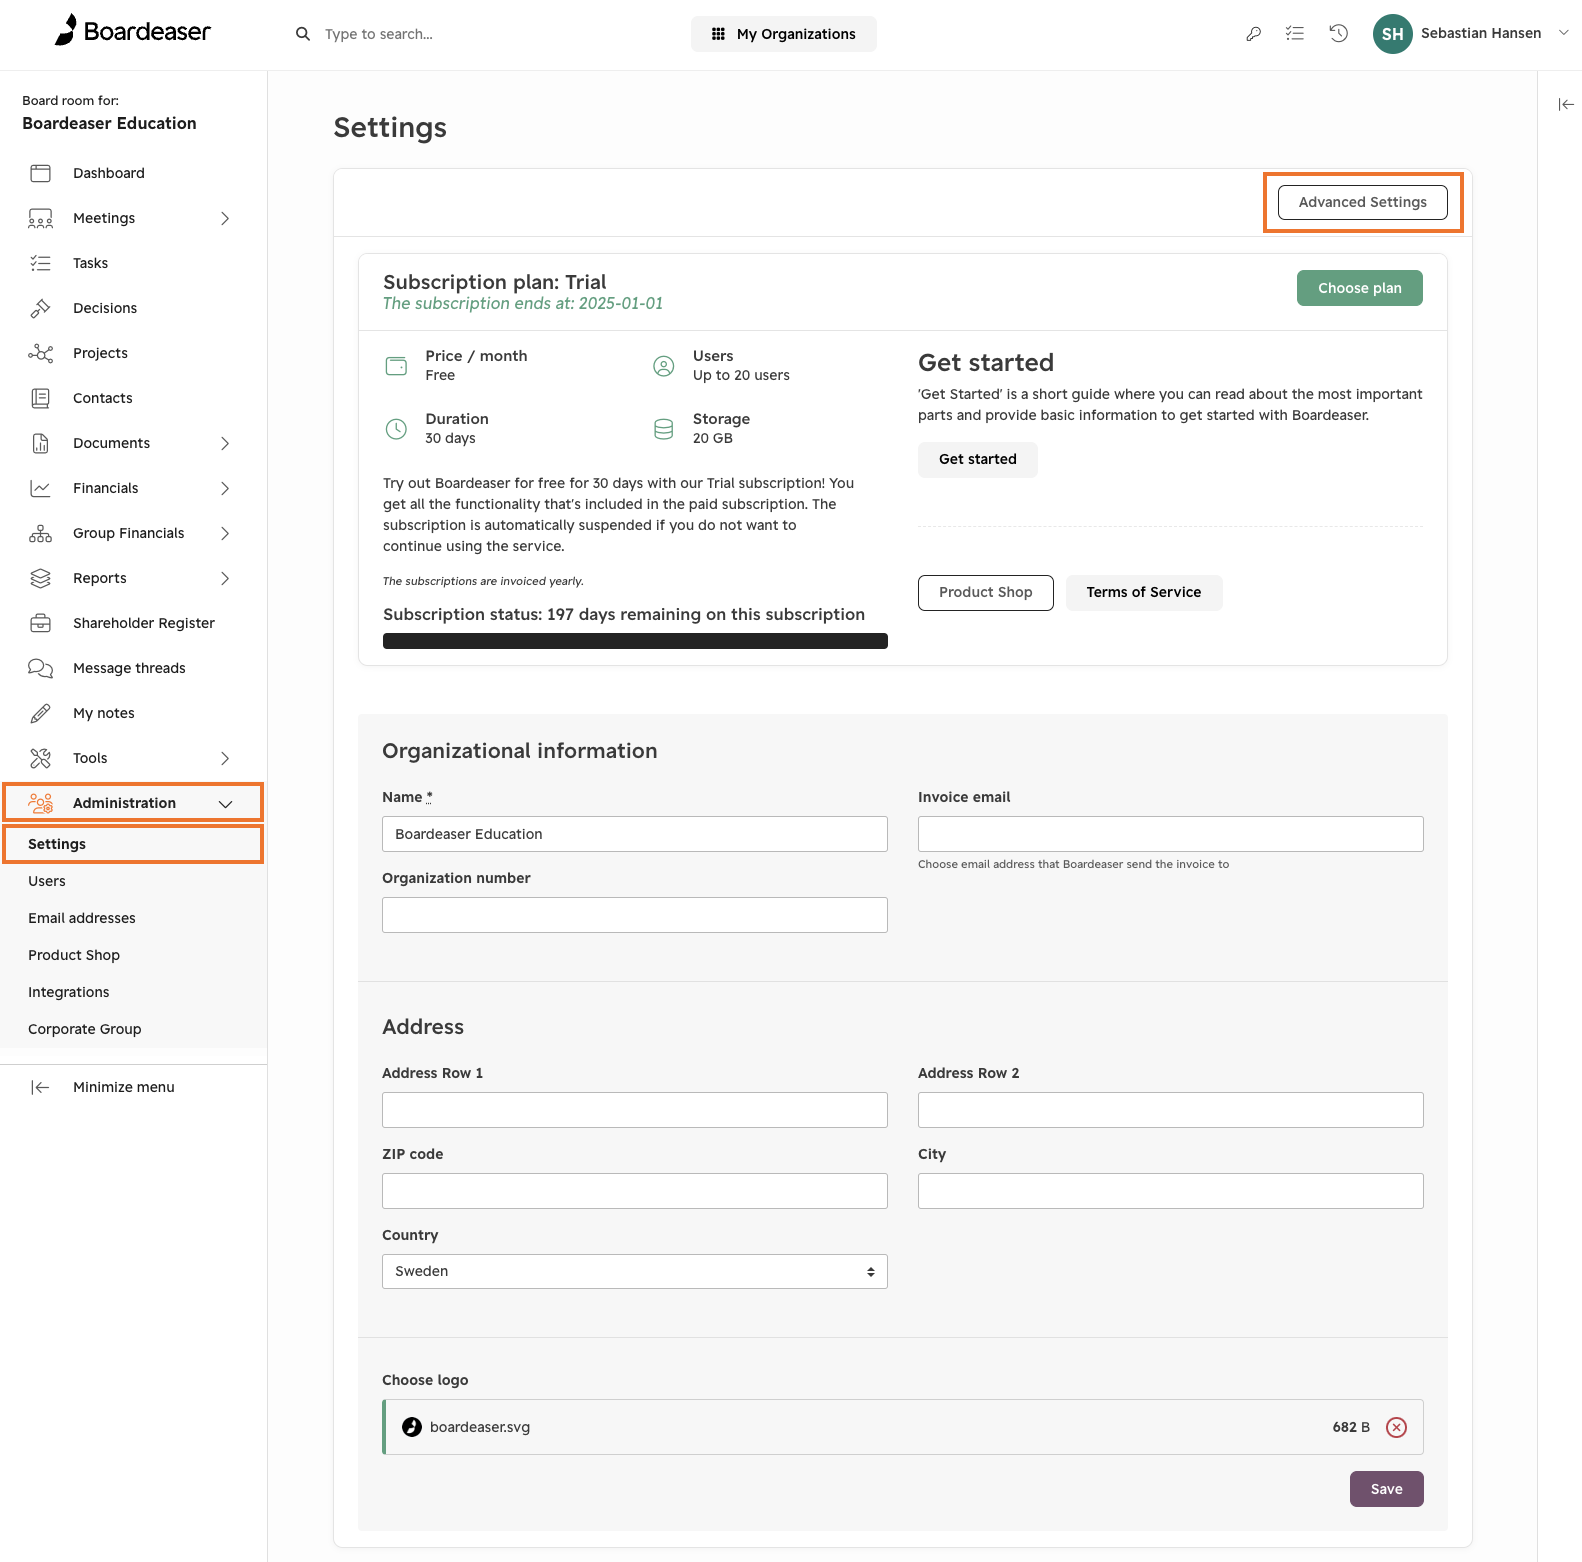Open the sidebar Product Shop submenu item
The height and width of the screenshot is (1562, 1582).
[74, 955]
